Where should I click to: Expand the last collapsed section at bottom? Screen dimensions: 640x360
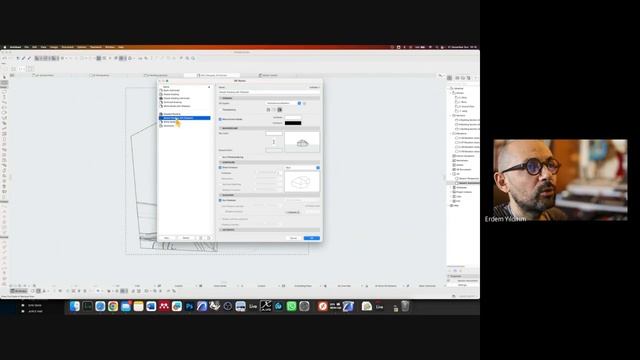[269, 230]
